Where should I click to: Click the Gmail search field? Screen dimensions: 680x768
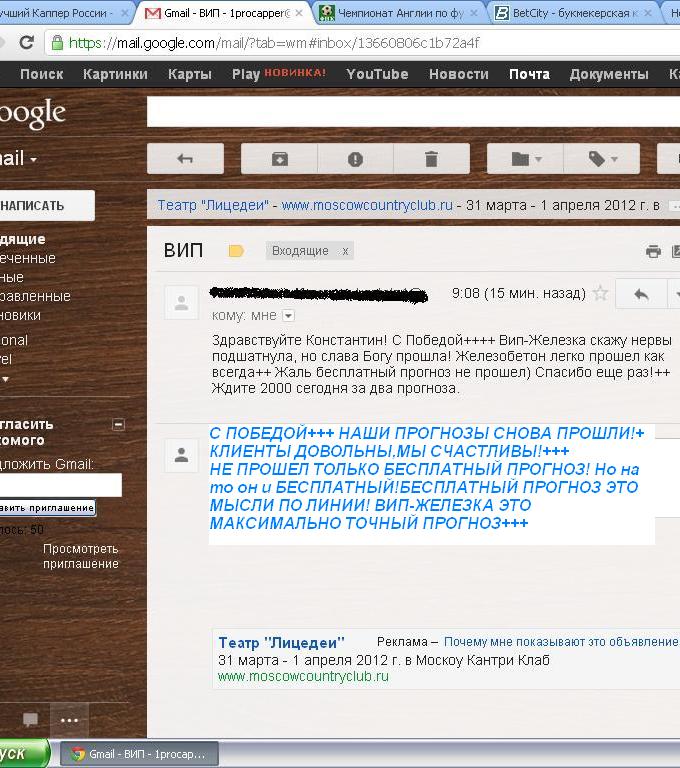[413, 111]
